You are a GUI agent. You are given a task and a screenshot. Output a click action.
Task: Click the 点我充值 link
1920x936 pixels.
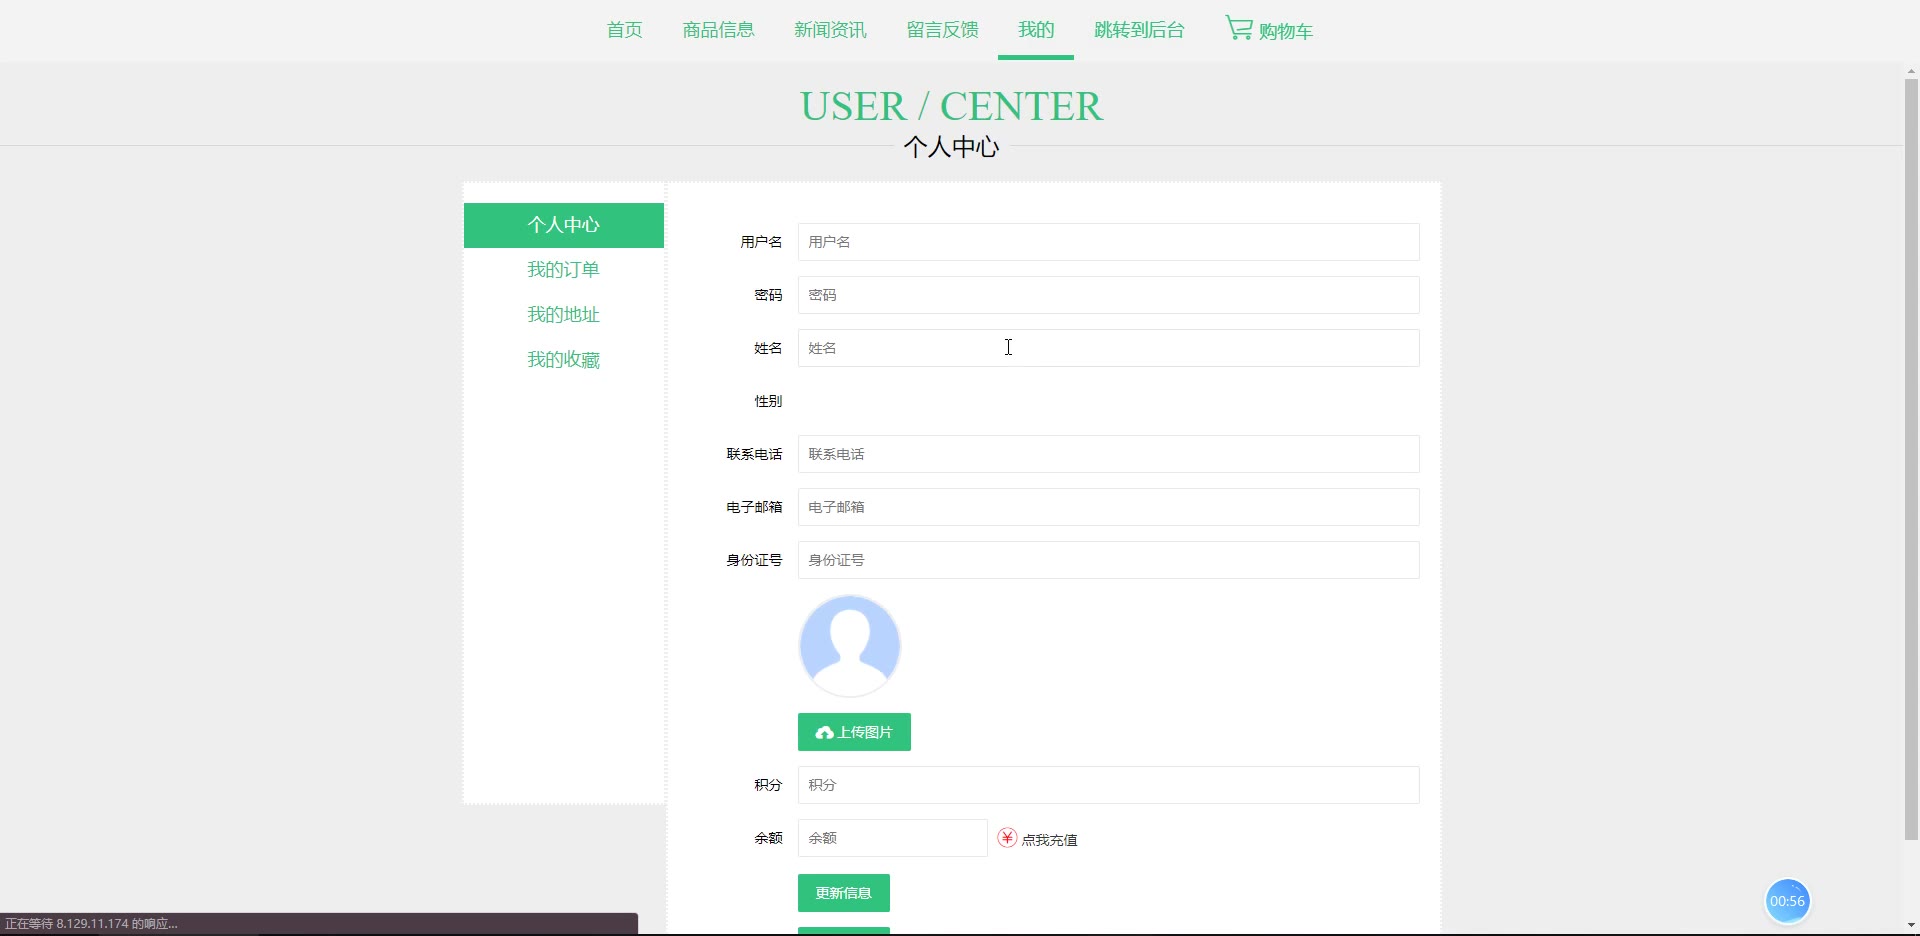coord(1049,840)
